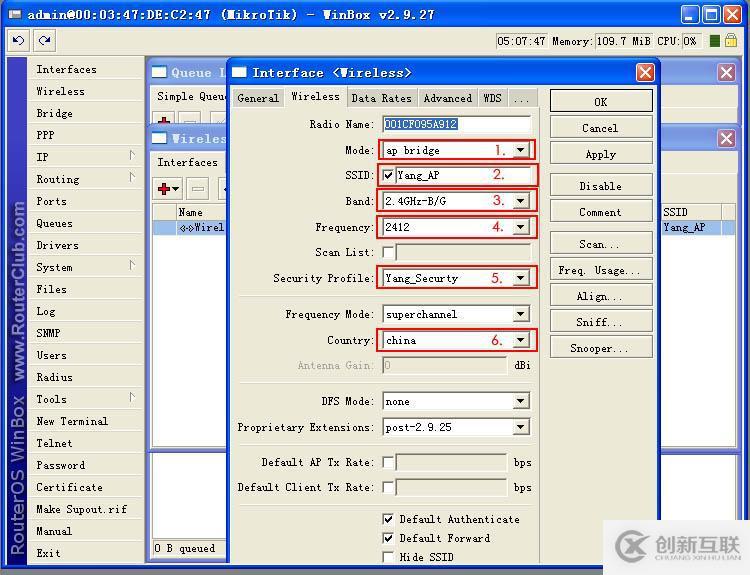
Task: Click the Comment button
Action: click(x=601, y=212)
